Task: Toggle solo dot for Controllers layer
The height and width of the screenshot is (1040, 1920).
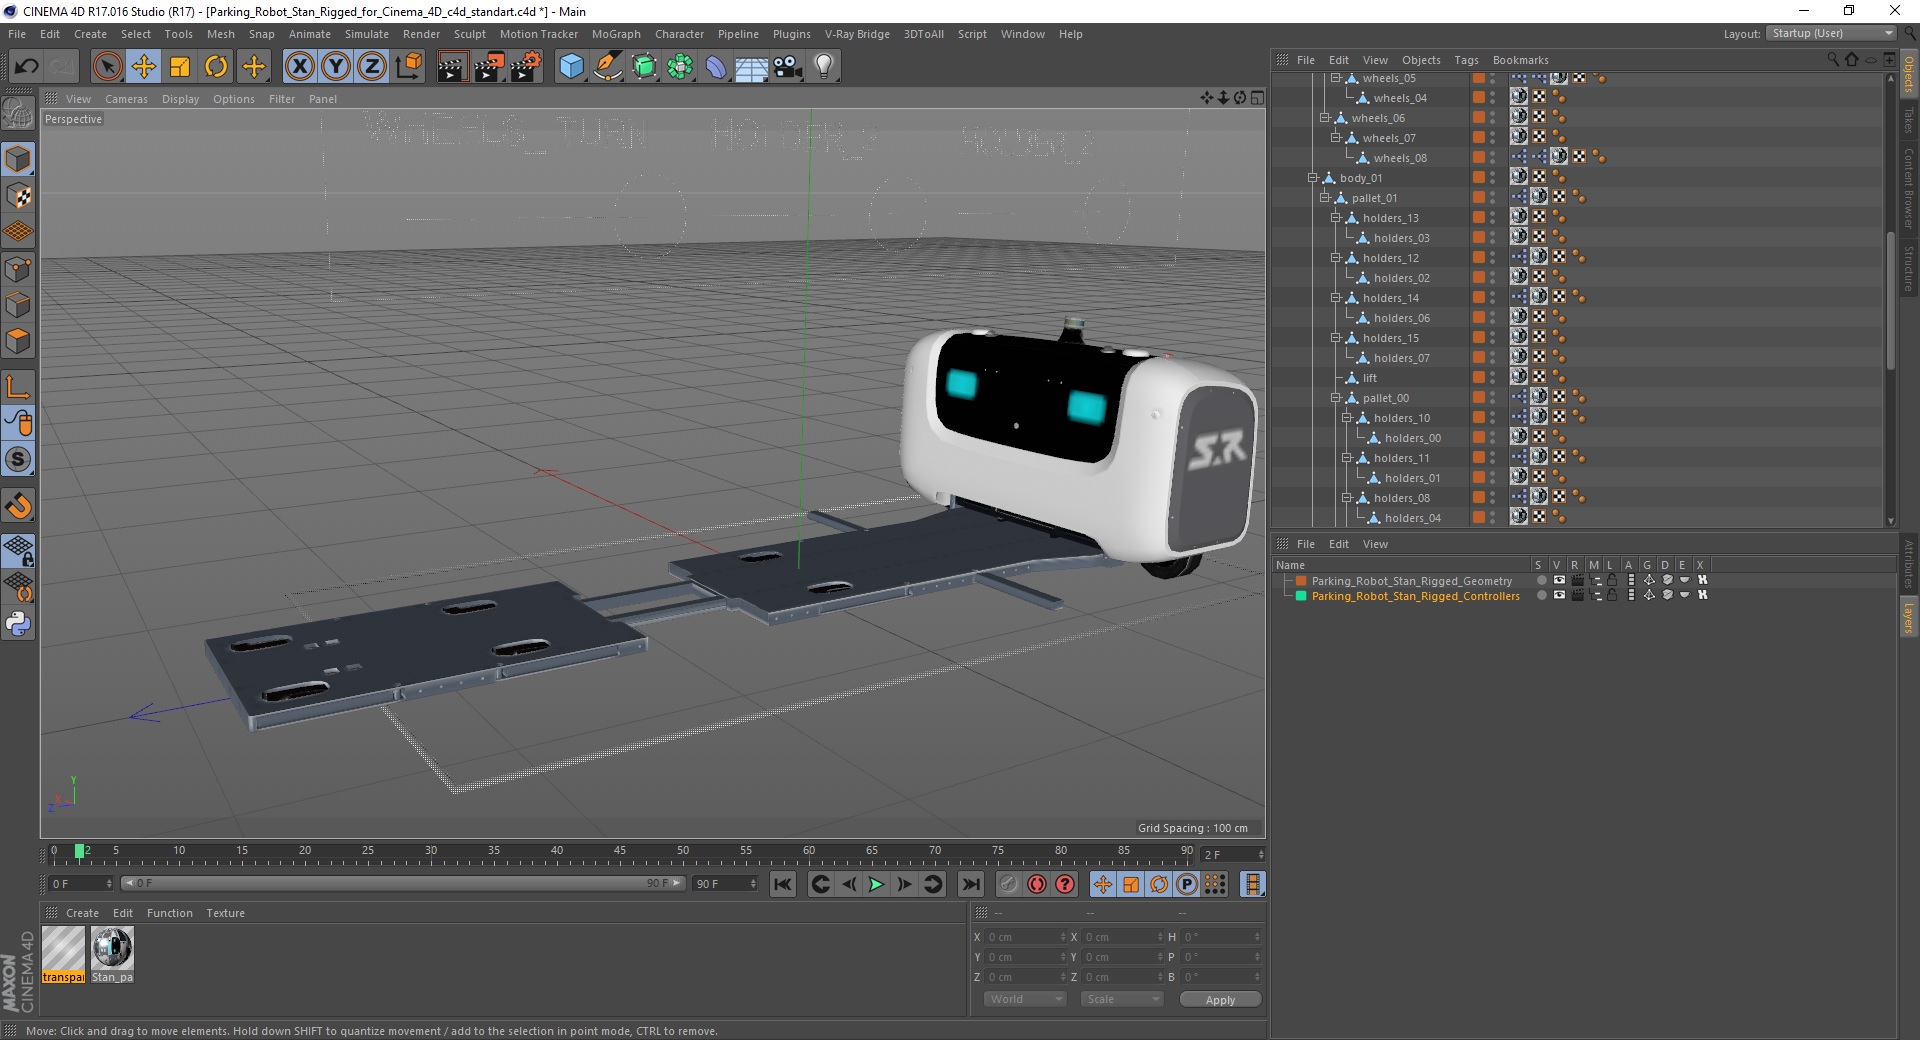Action: pyautogui.click(x=1541, y=595)
